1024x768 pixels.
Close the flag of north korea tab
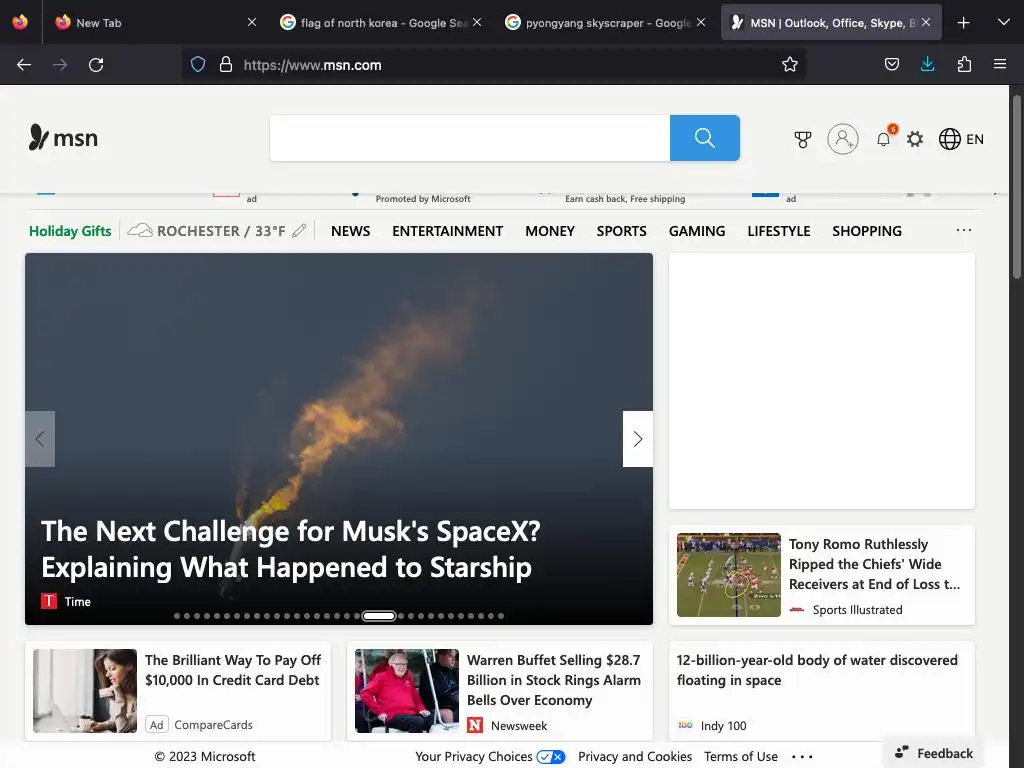point(477,22)
